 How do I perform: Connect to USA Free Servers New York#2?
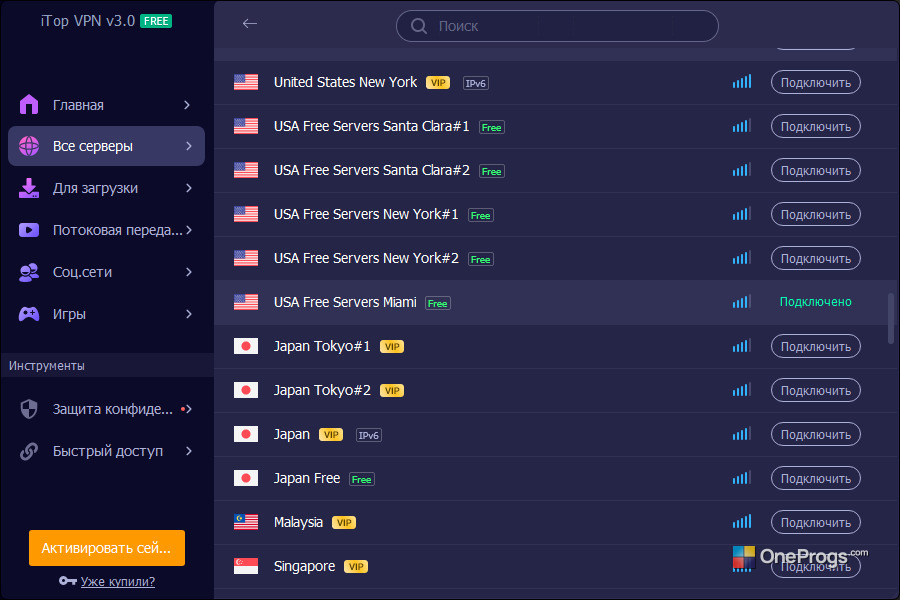tap(816, 258)
